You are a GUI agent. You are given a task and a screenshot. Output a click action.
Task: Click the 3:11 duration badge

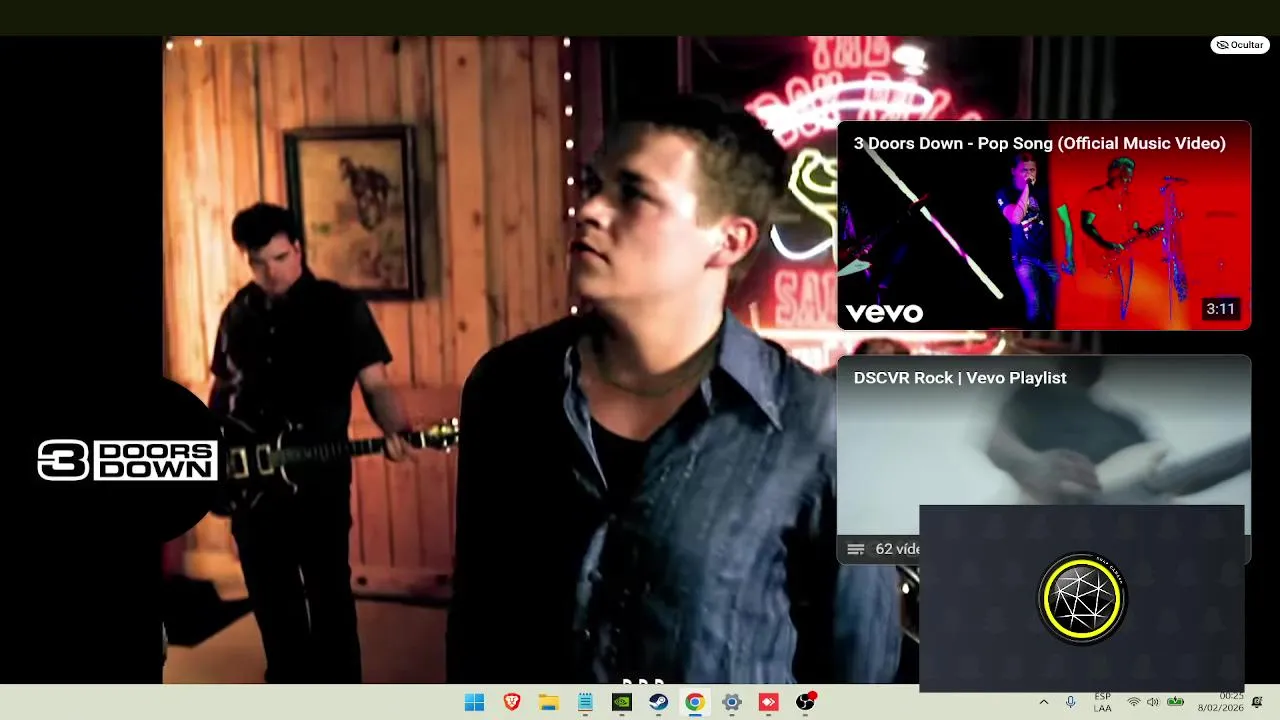(1220, 309)
